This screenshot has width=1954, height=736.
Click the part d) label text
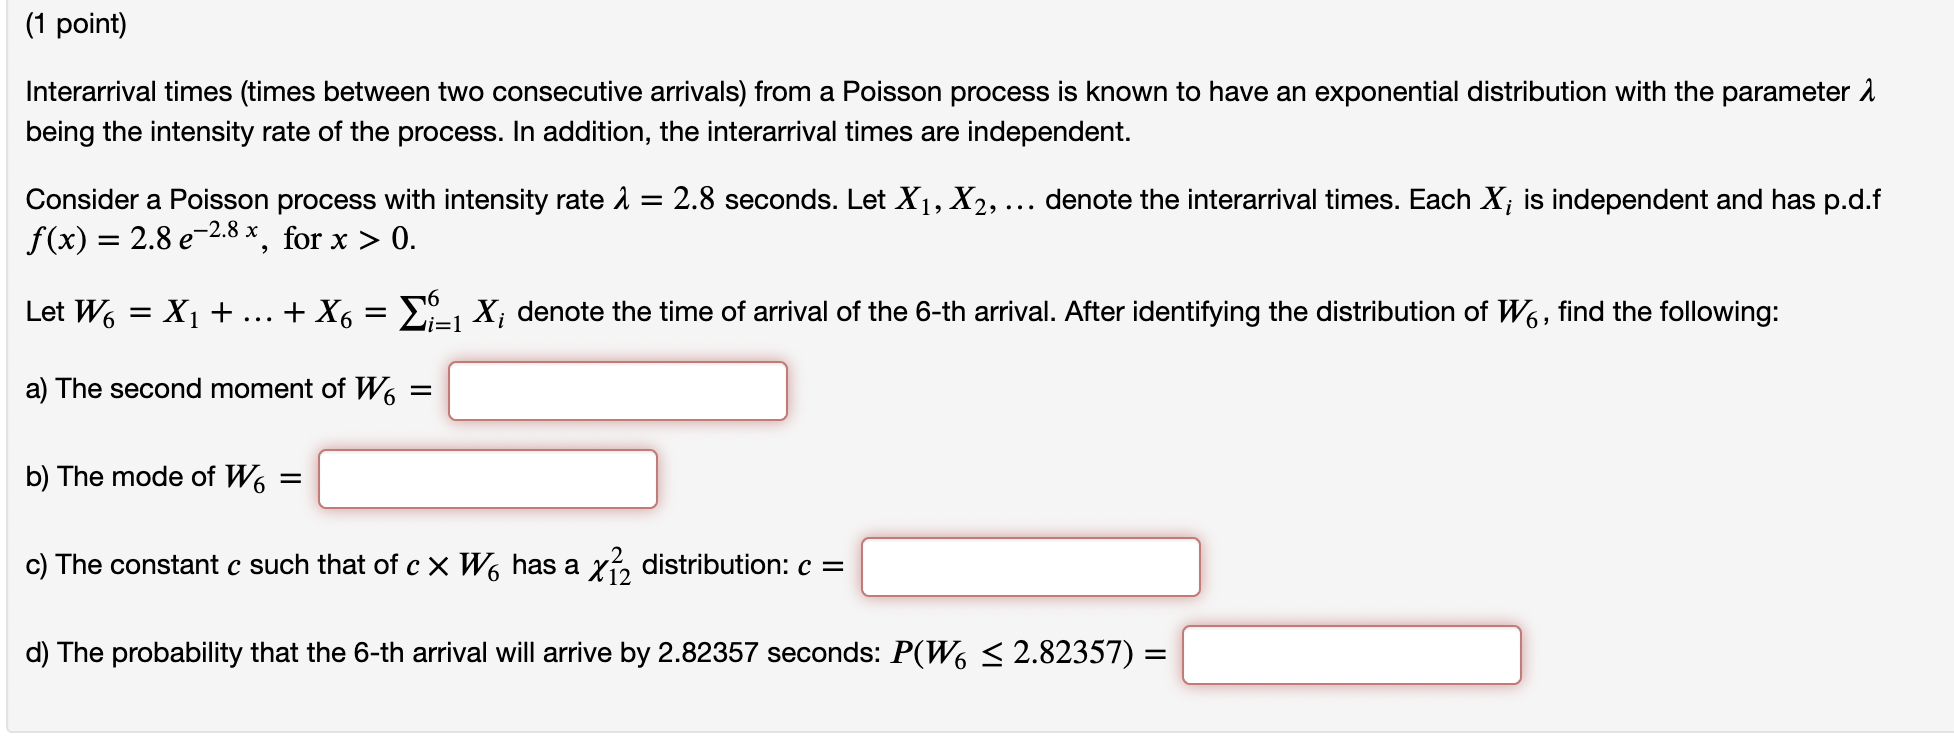(x=38, y=652)
